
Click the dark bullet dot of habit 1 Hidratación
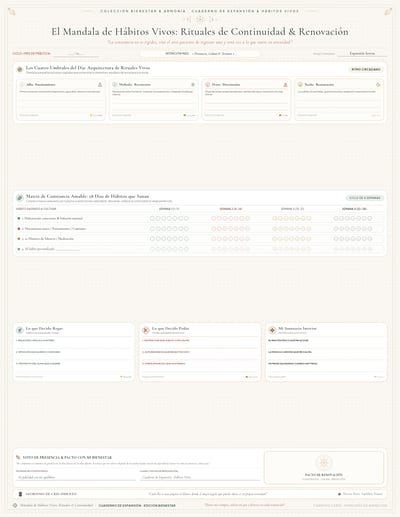point(19,218)
